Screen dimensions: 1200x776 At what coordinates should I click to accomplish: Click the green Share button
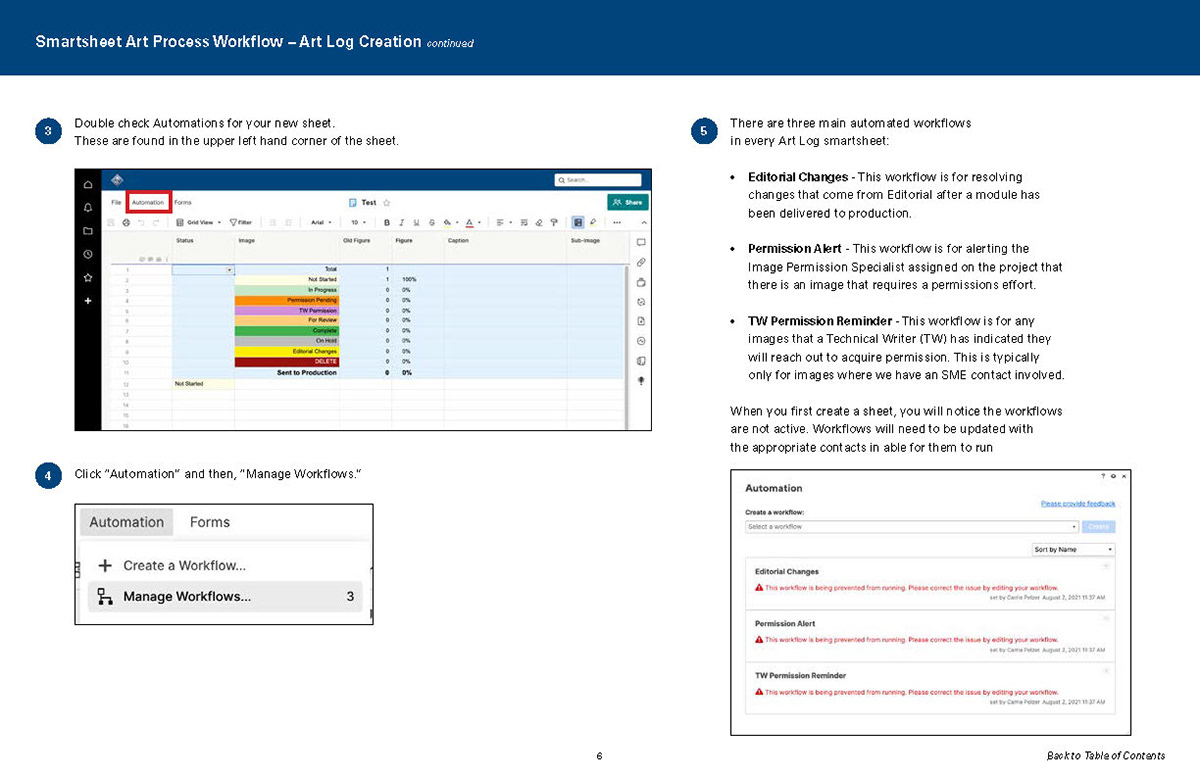coord(628,202)
